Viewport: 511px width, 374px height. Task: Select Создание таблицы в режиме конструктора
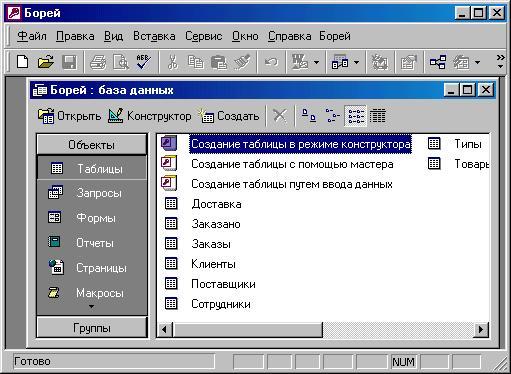click(300, 144)
